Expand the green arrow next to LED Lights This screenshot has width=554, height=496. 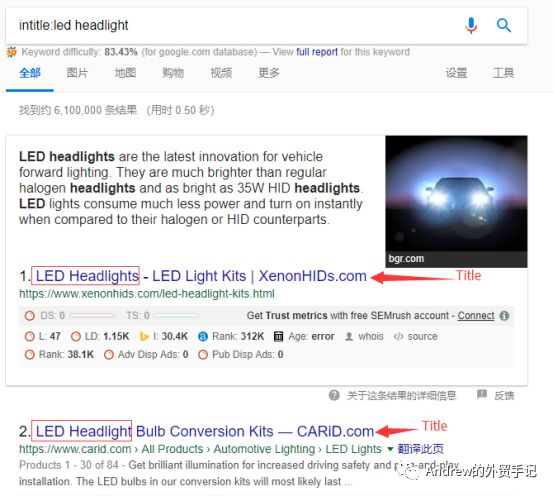[390, 449]
